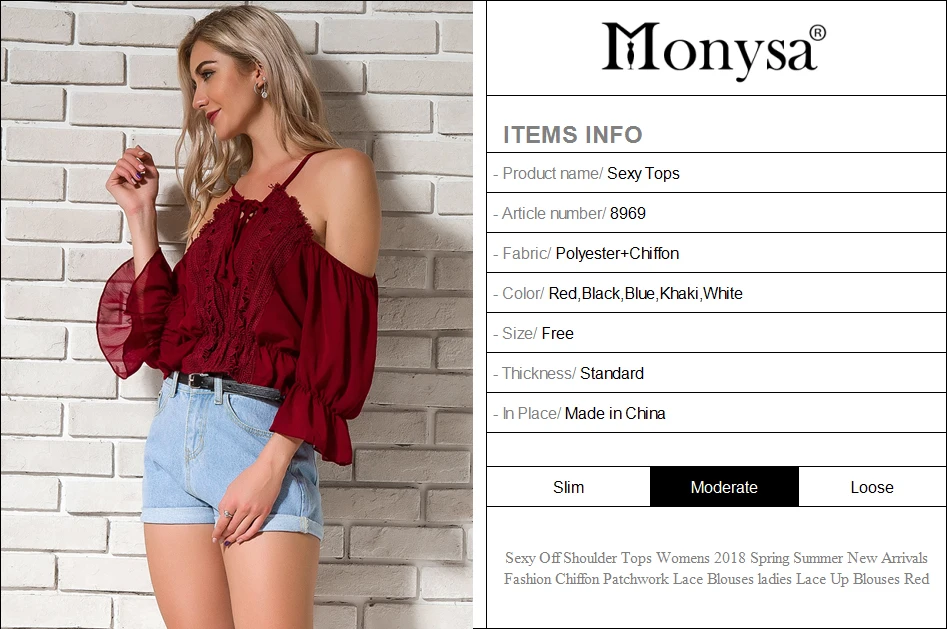
Task: Click the product description paragraph text
Action: coord(716,568)
